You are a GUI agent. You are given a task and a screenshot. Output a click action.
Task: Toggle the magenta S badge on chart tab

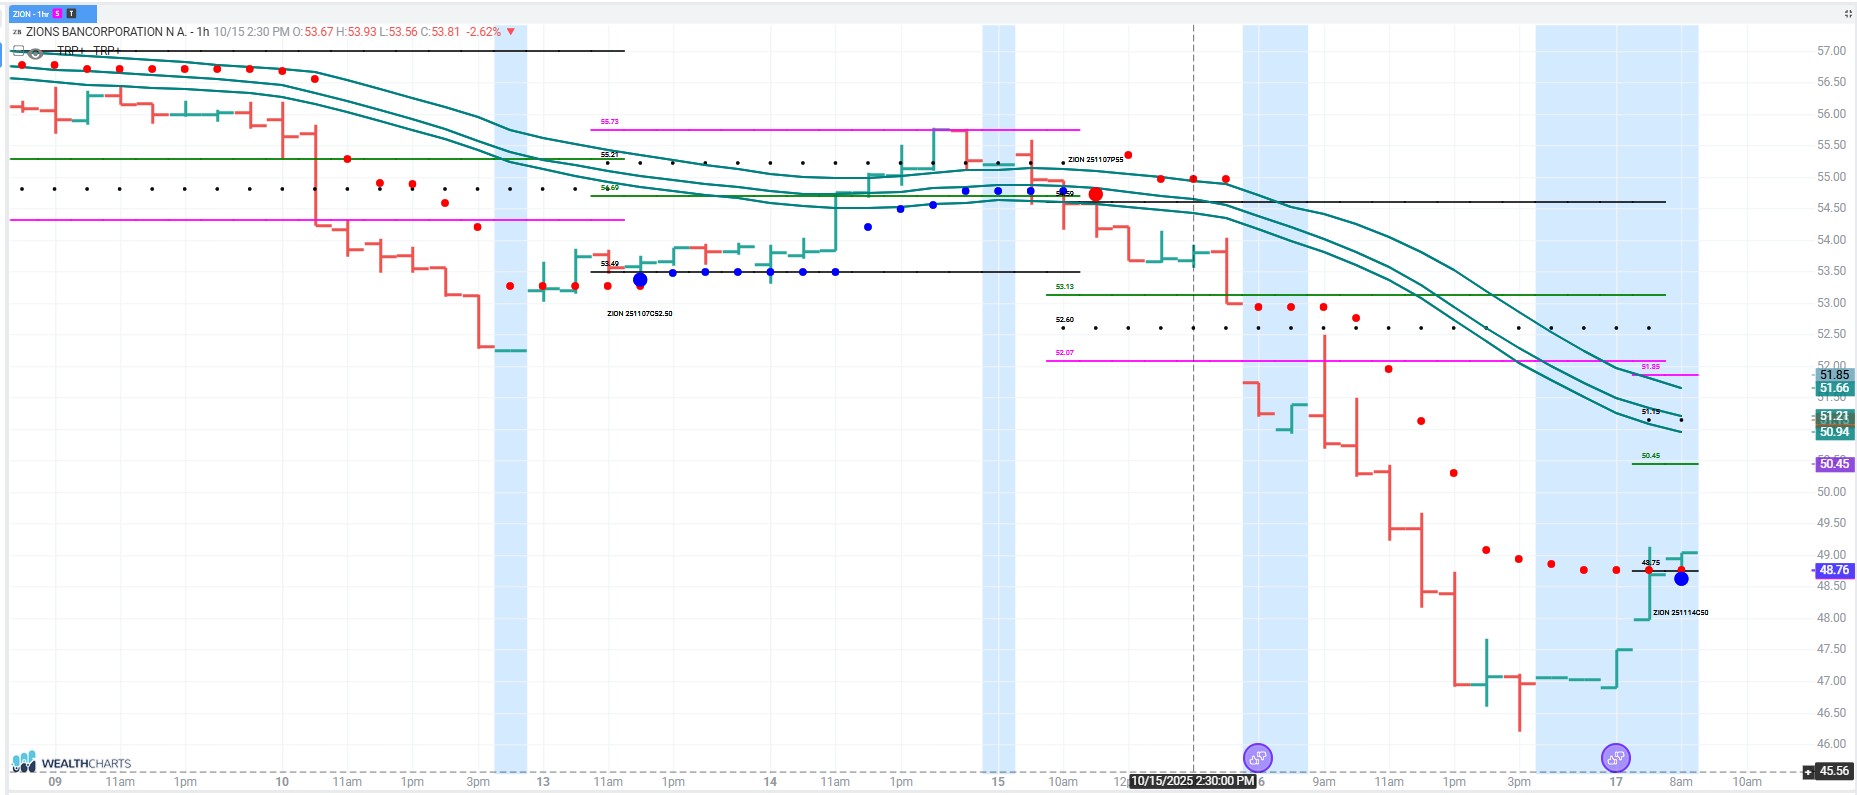[x=58, y=14]
